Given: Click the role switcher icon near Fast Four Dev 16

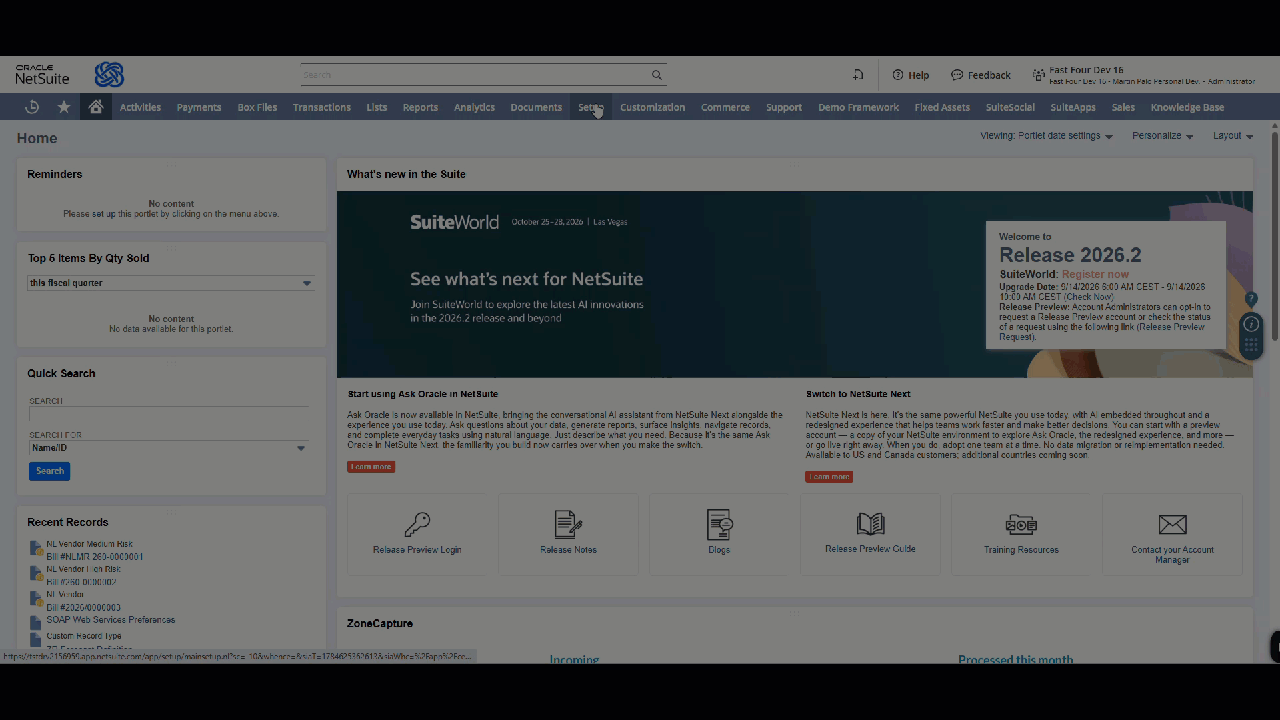Looking at the screenshot, I should click(x=1039, y=75).
